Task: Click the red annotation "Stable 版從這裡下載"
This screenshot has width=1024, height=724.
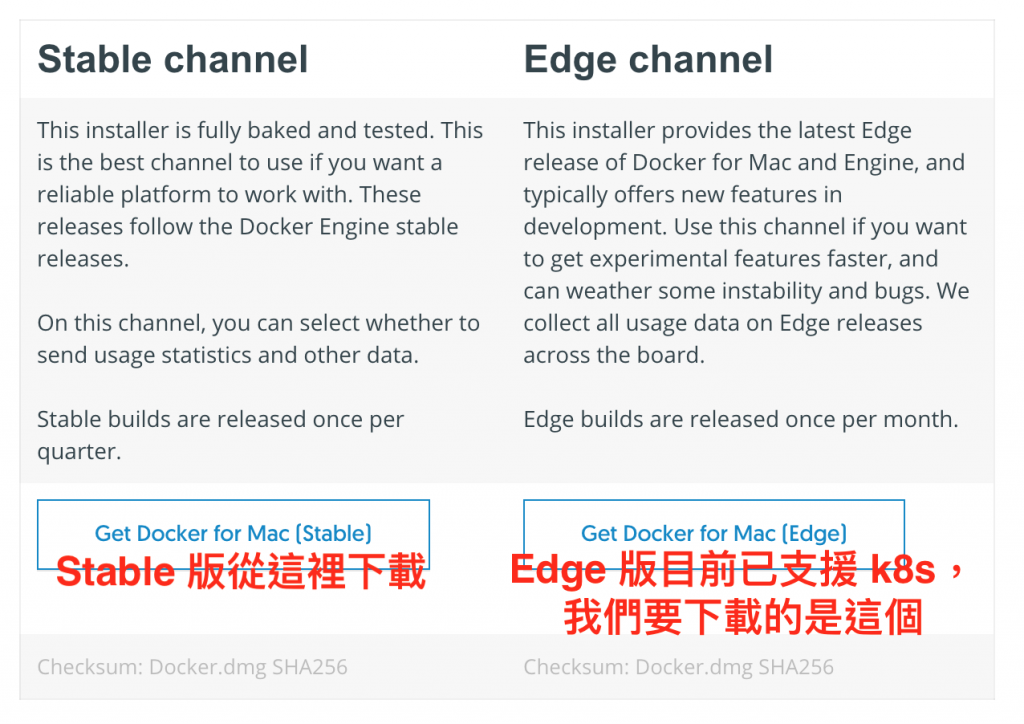Action: coord(241,571)
